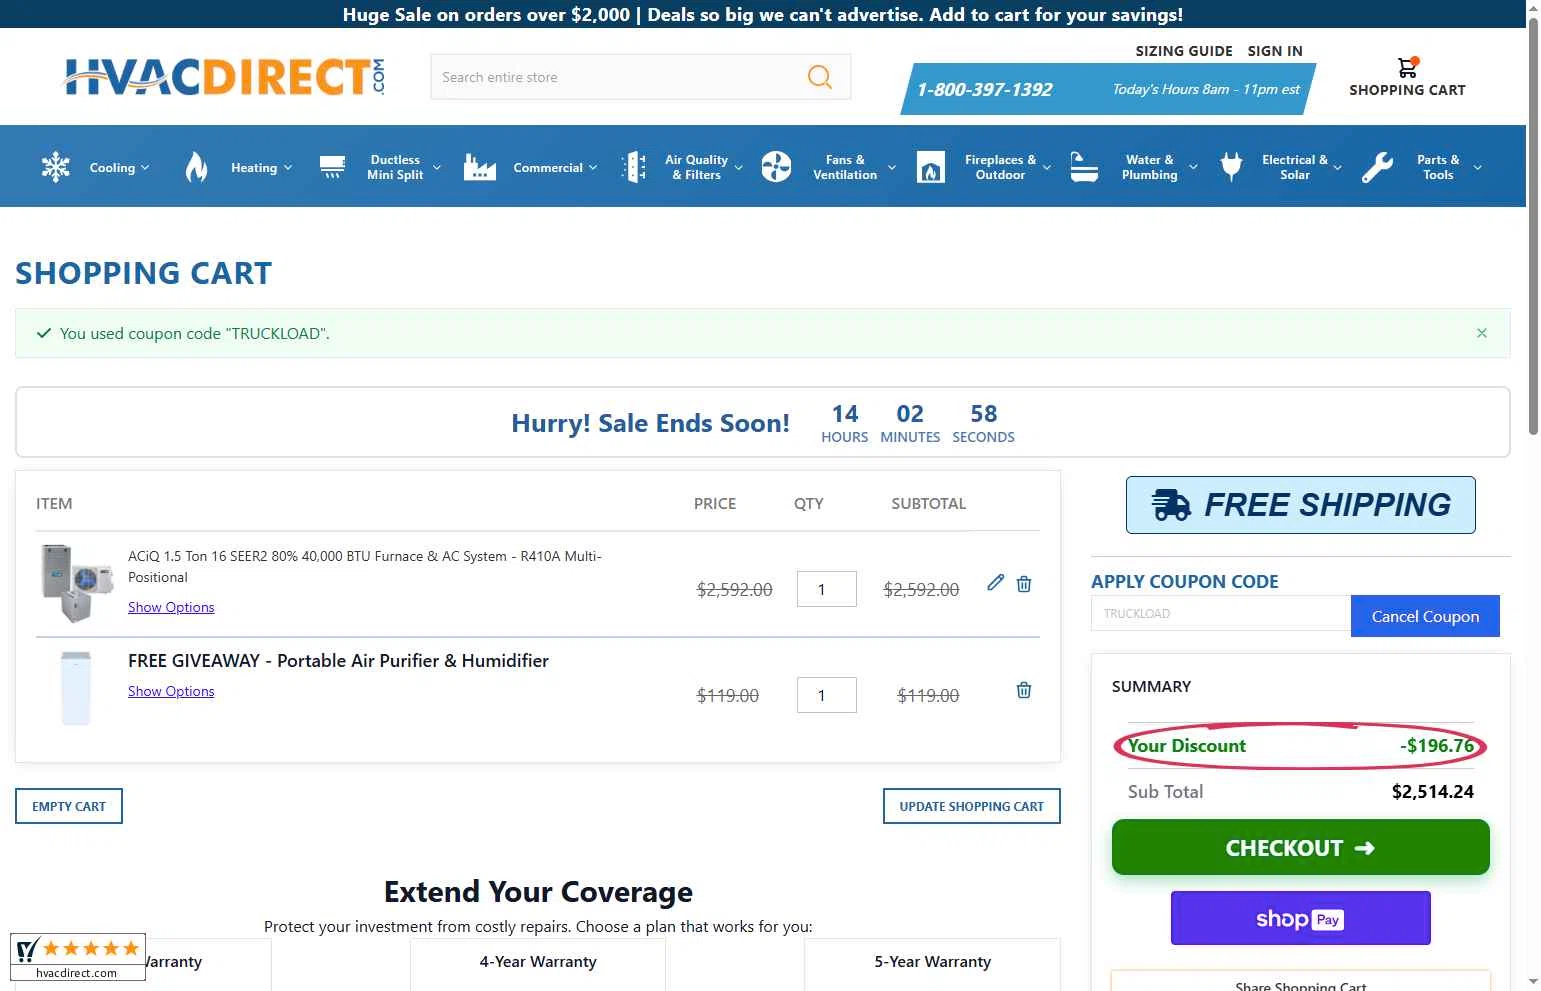The height and width of the screenshot is (991, 1541).
Task: Click the quantity box for ACiQ furnace
Action: pos(827,589)
